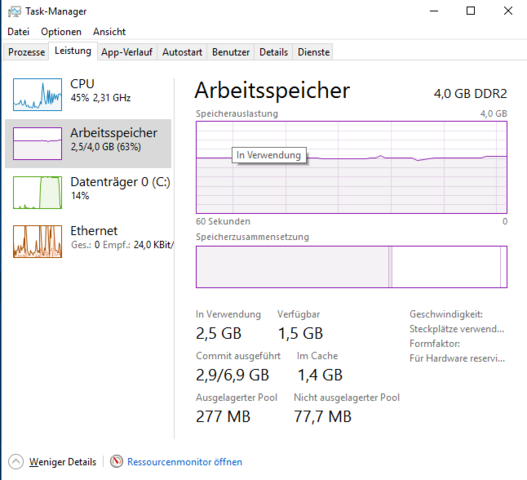Viewport: 527px width, 480px height.
Task: Click the Weniger Details text button
Action: click(x=63, y=462)
